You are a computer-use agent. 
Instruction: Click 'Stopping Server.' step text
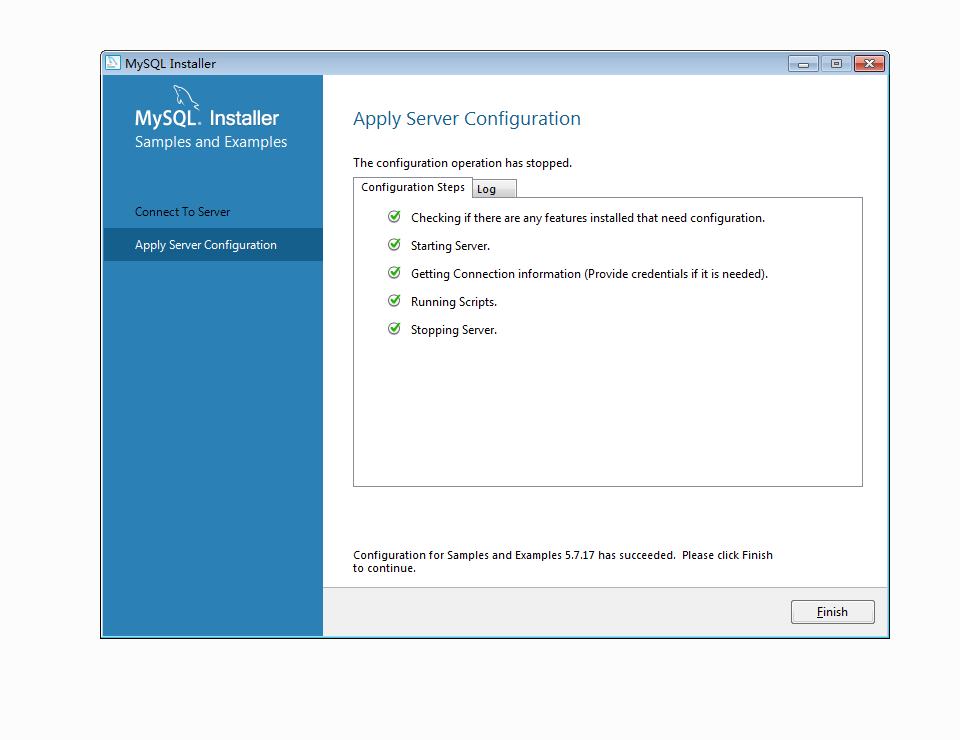(454, 330)
